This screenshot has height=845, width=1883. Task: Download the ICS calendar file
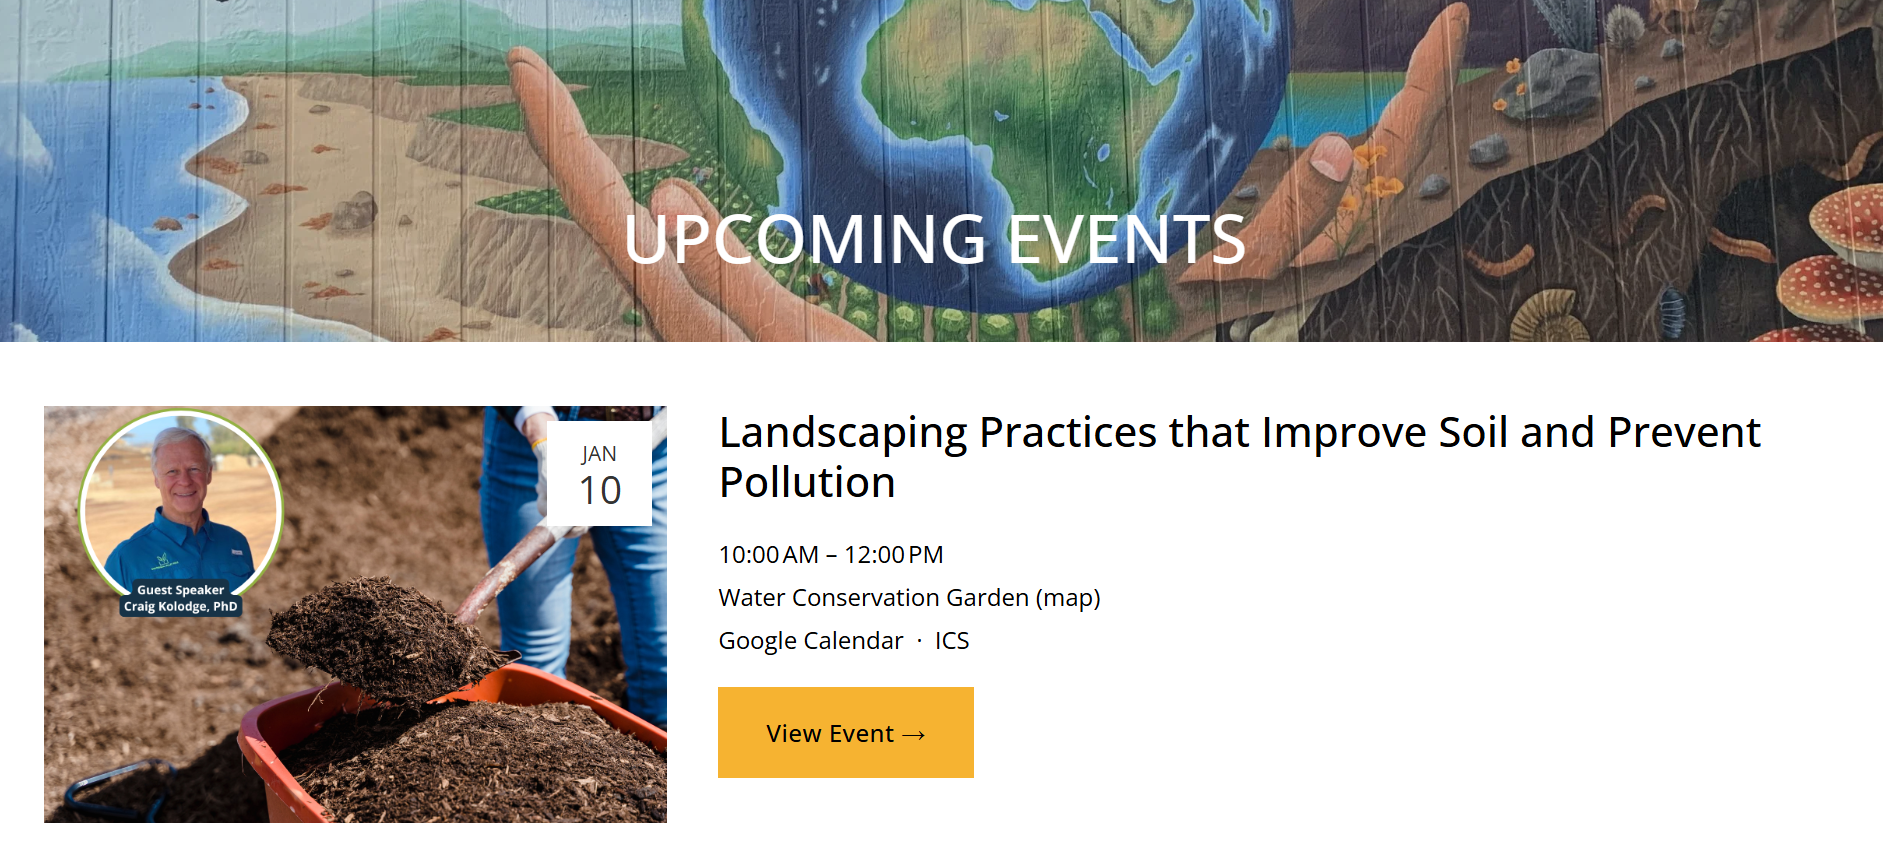[951, 640]
